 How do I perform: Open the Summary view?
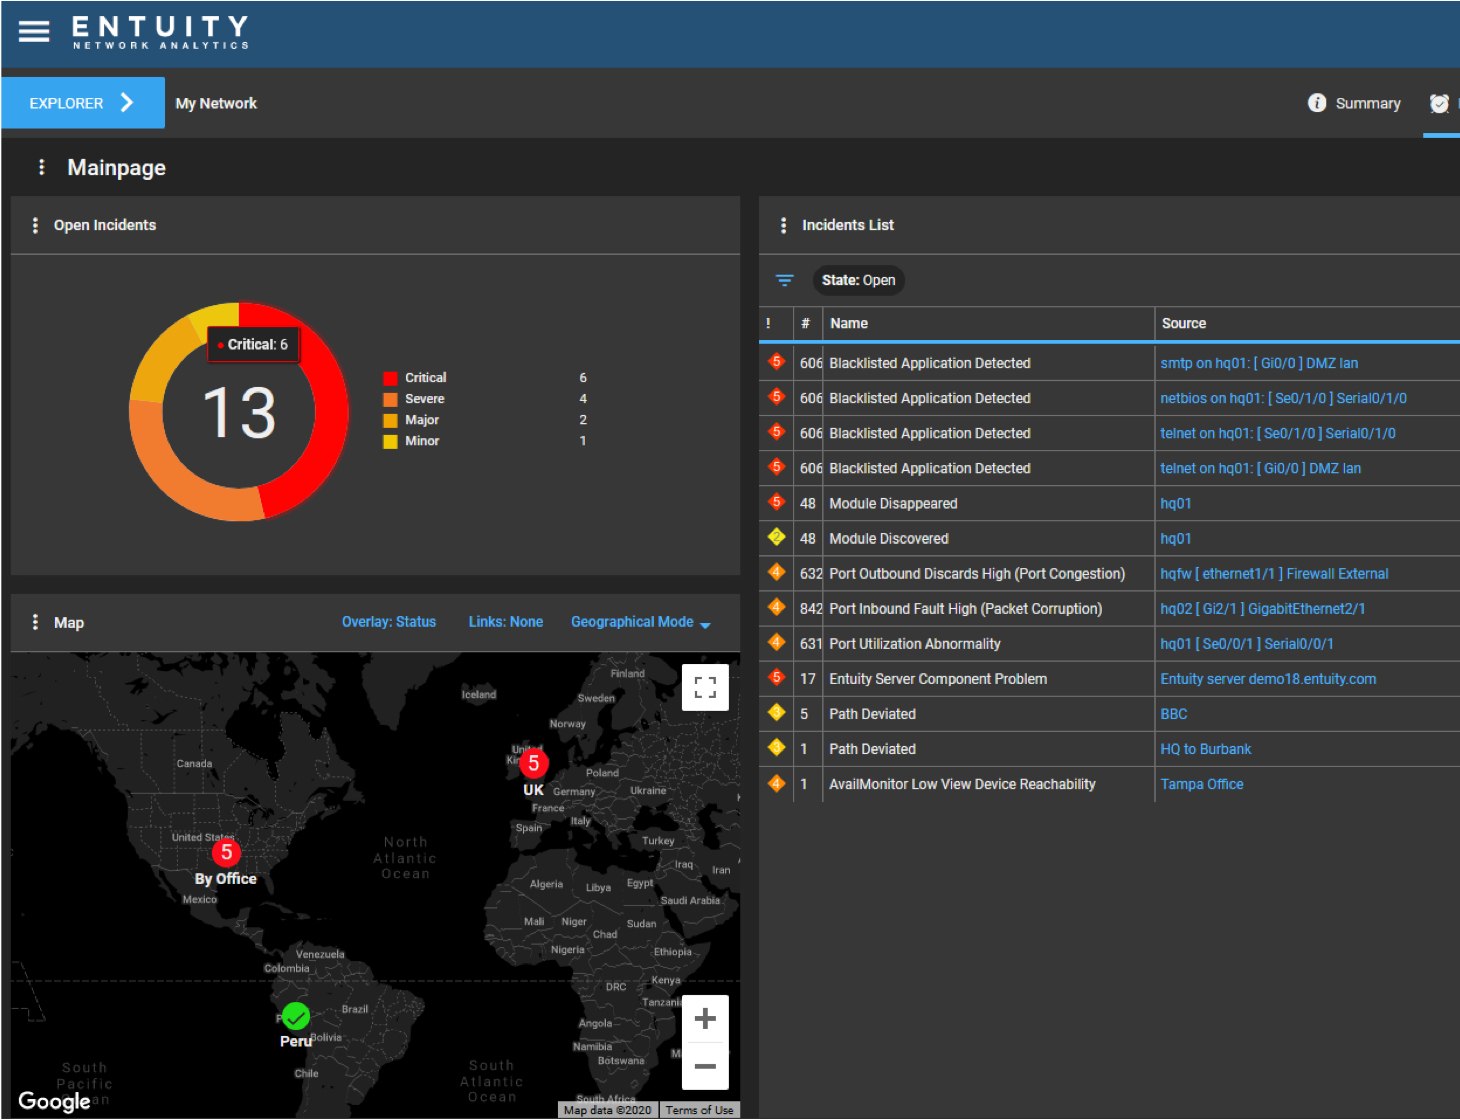[1354, 102]
